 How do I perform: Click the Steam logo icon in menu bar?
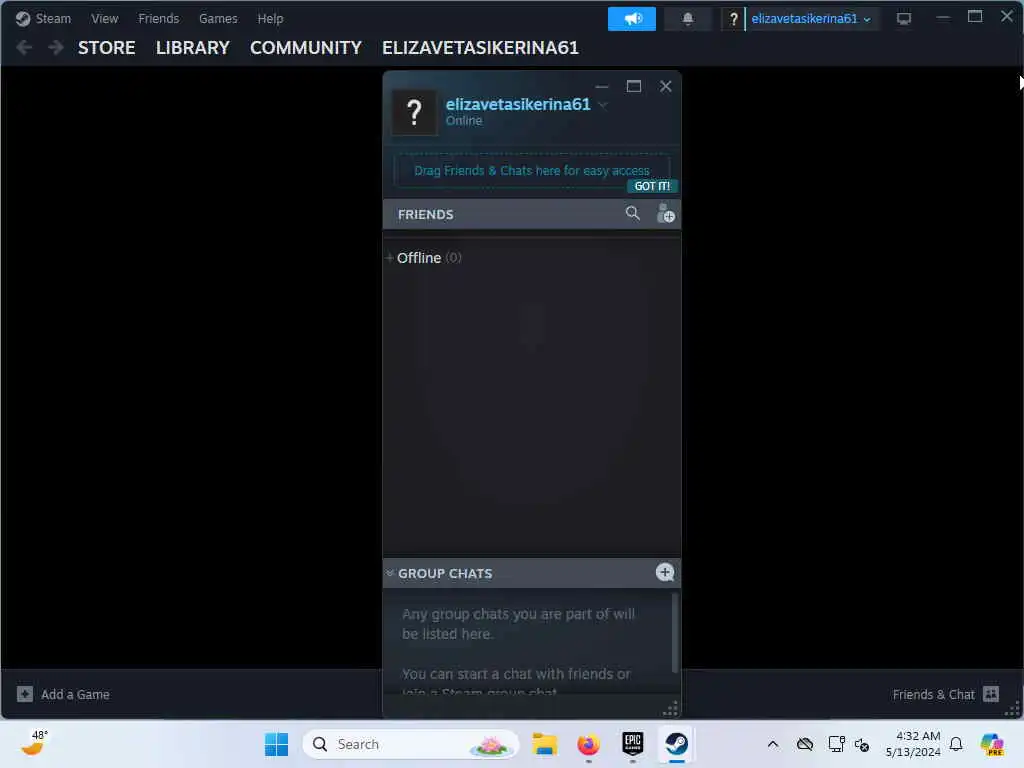23,18
